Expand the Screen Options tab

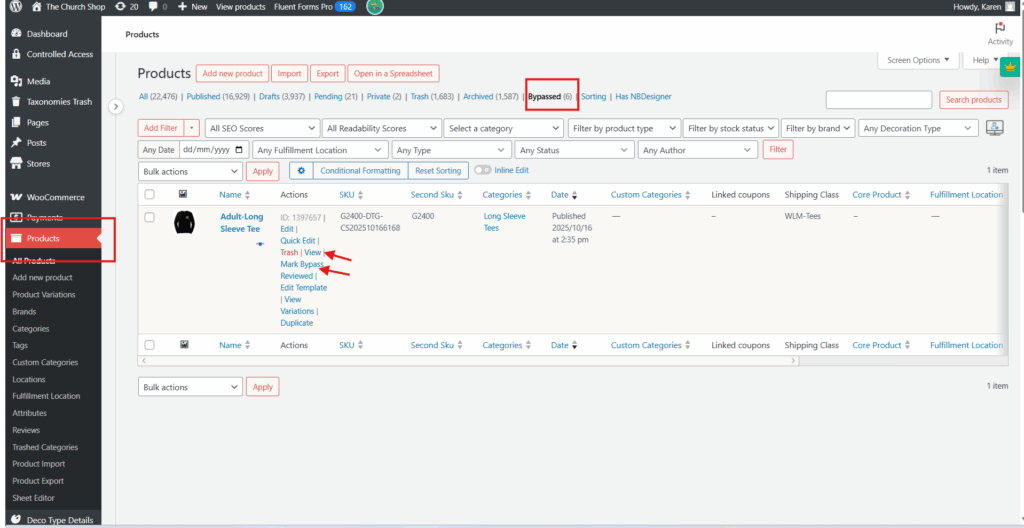[x=918, y=60]
